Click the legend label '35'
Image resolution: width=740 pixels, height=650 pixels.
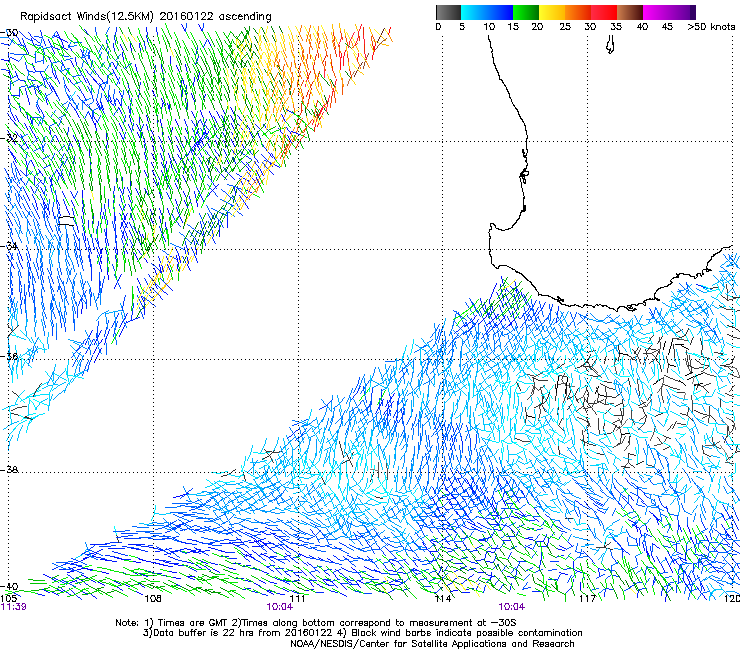(x=616, y=27)
